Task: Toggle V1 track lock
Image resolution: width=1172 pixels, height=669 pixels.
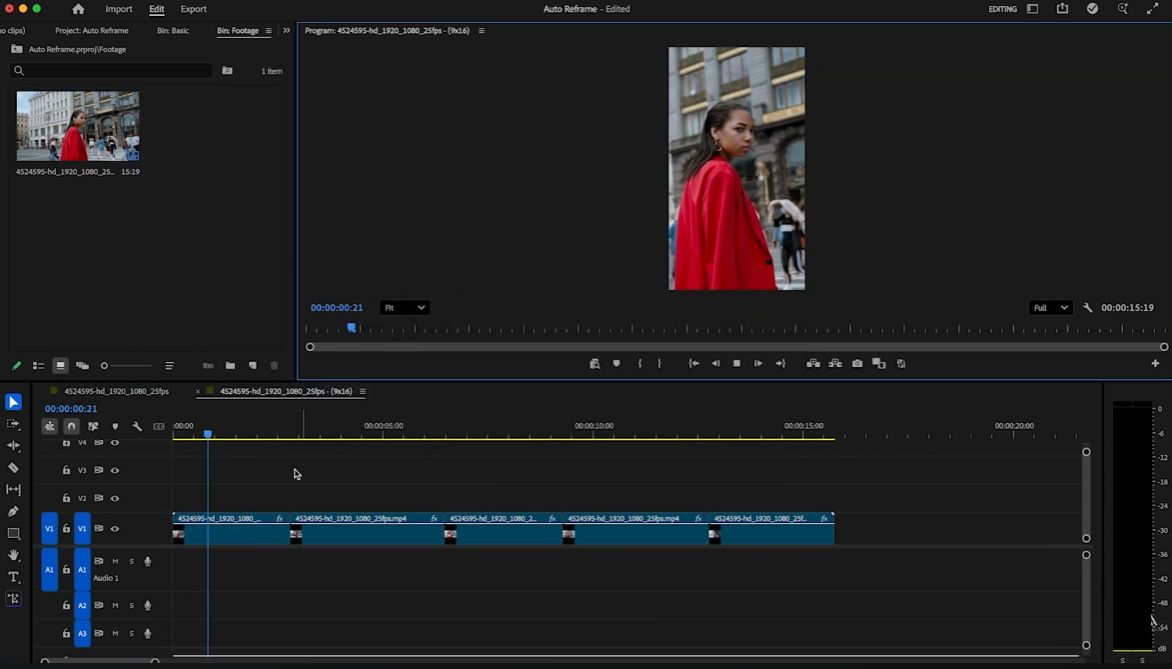Action: pos(67,528)
